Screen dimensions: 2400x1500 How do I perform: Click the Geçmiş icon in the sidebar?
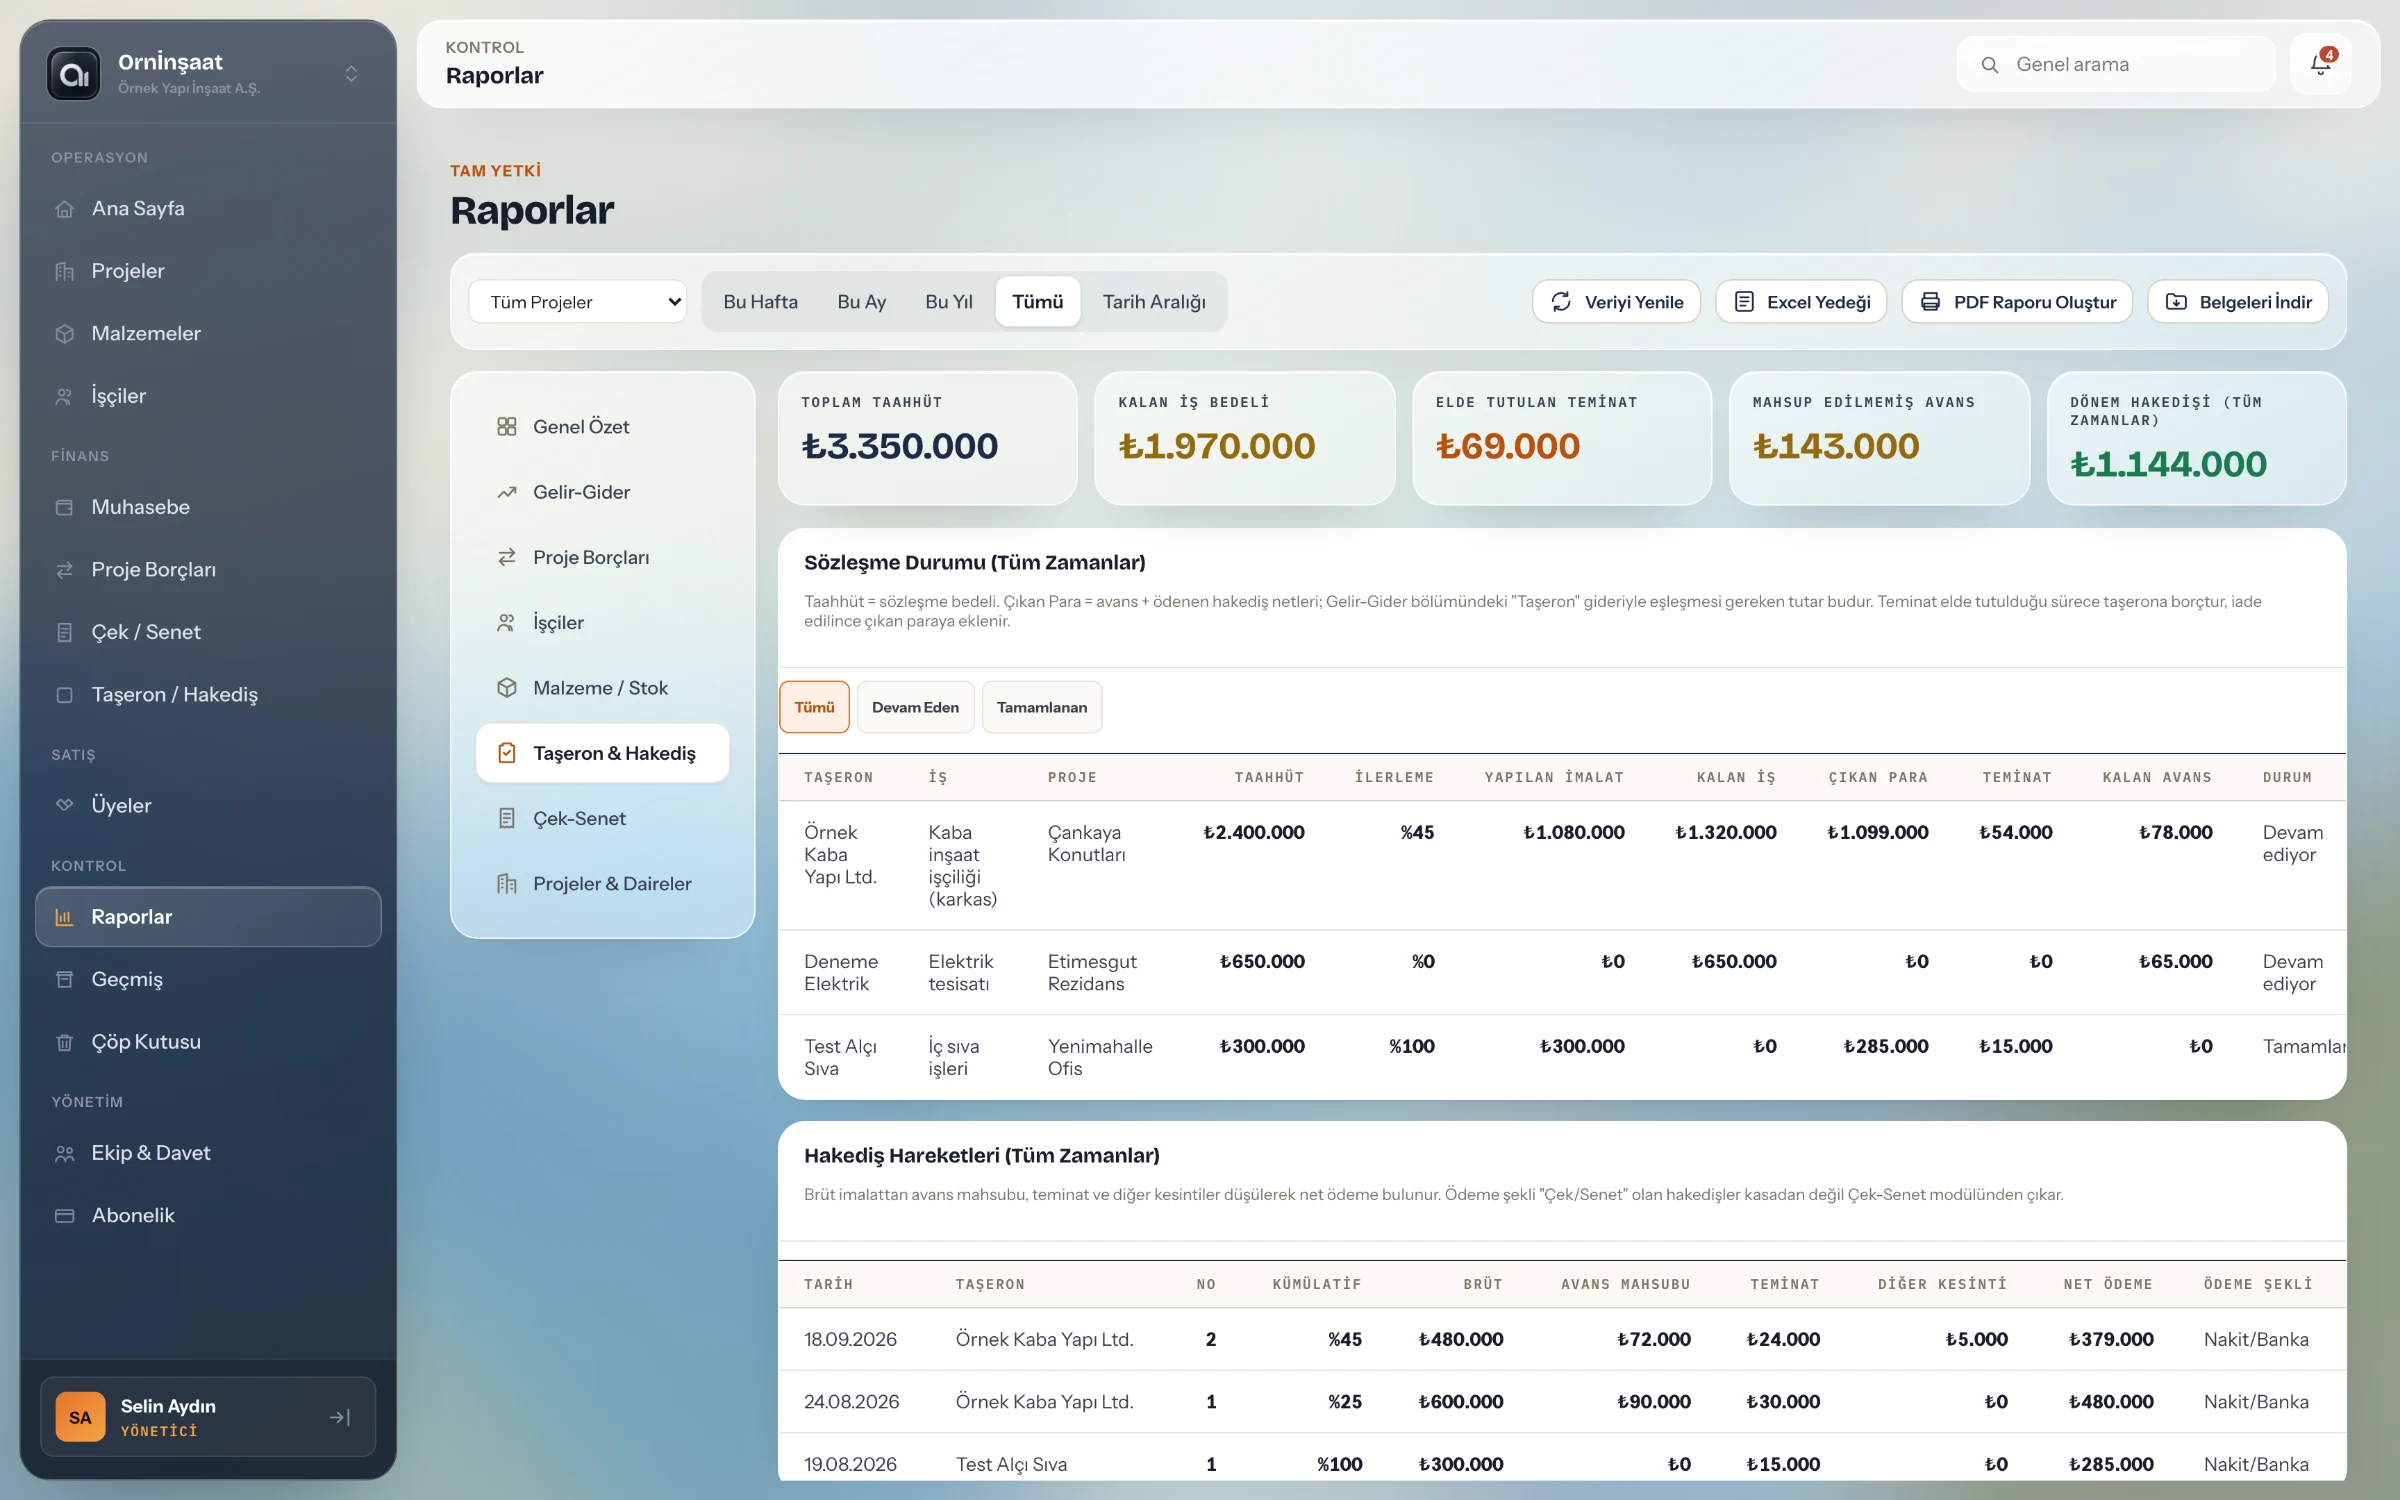click(65, 979)
